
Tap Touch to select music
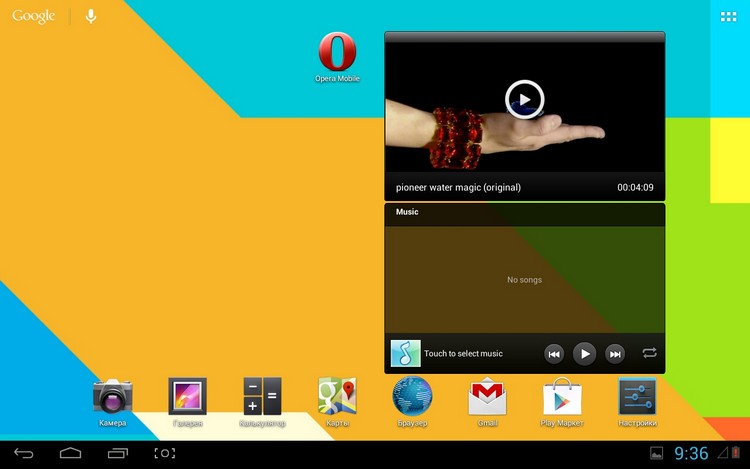(x=463, y=353)
